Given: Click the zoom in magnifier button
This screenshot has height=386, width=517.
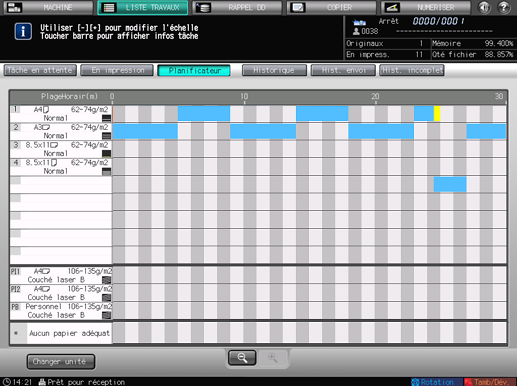Looking at the screenshot, I should pos(272,358).
